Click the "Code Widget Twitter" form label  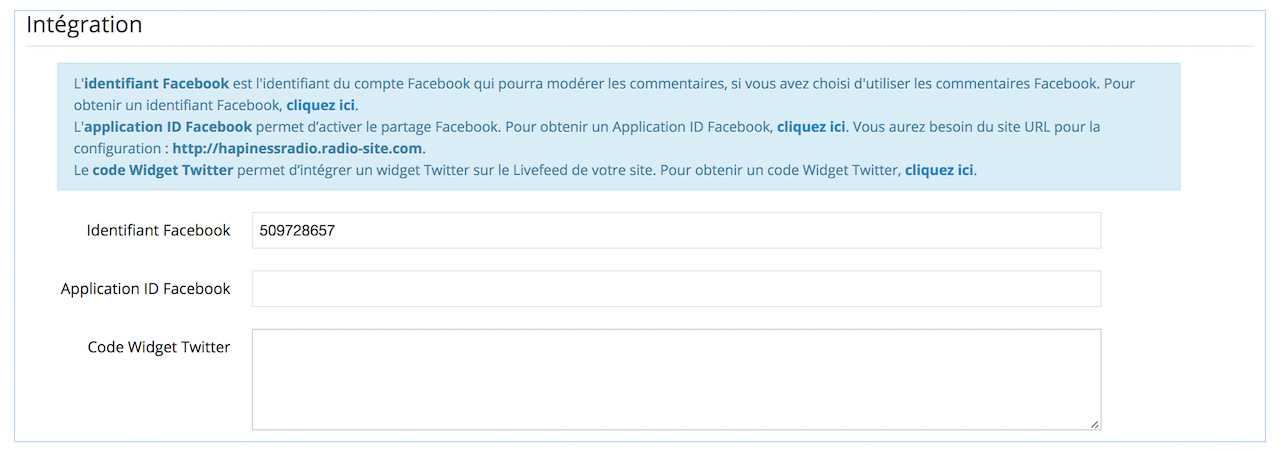(x=159, y=347)
